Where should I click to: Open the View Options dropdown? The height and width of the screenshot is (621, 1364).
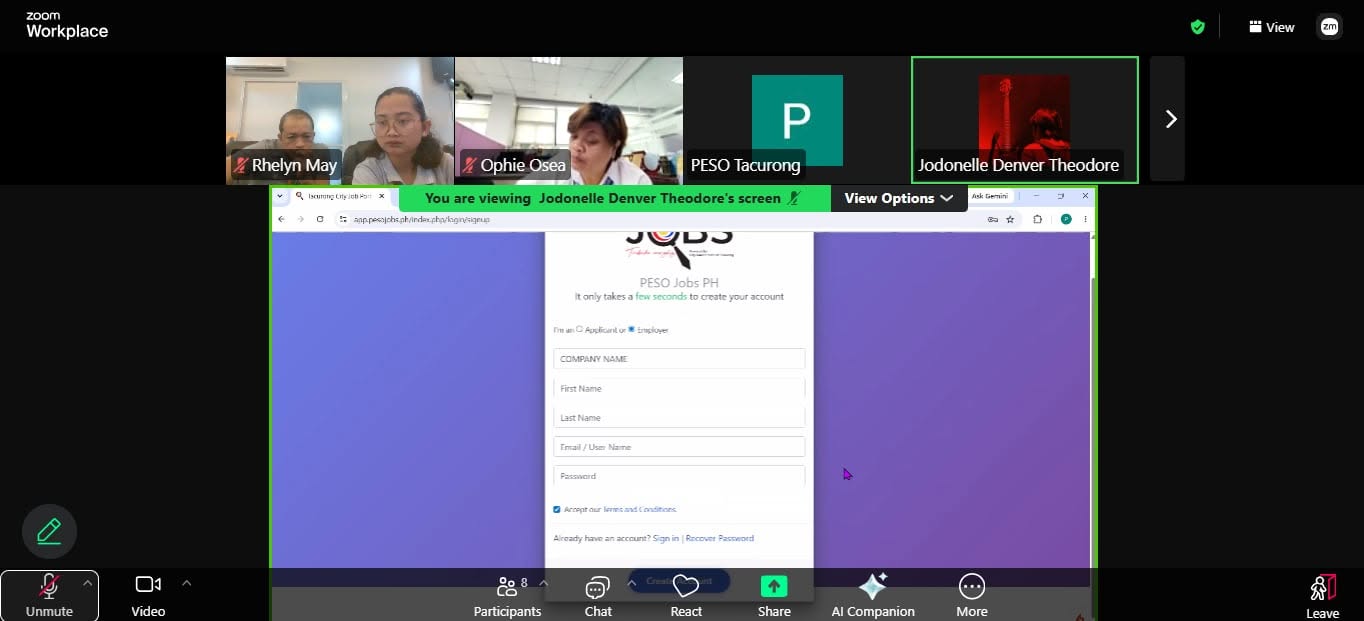point(898,198)
